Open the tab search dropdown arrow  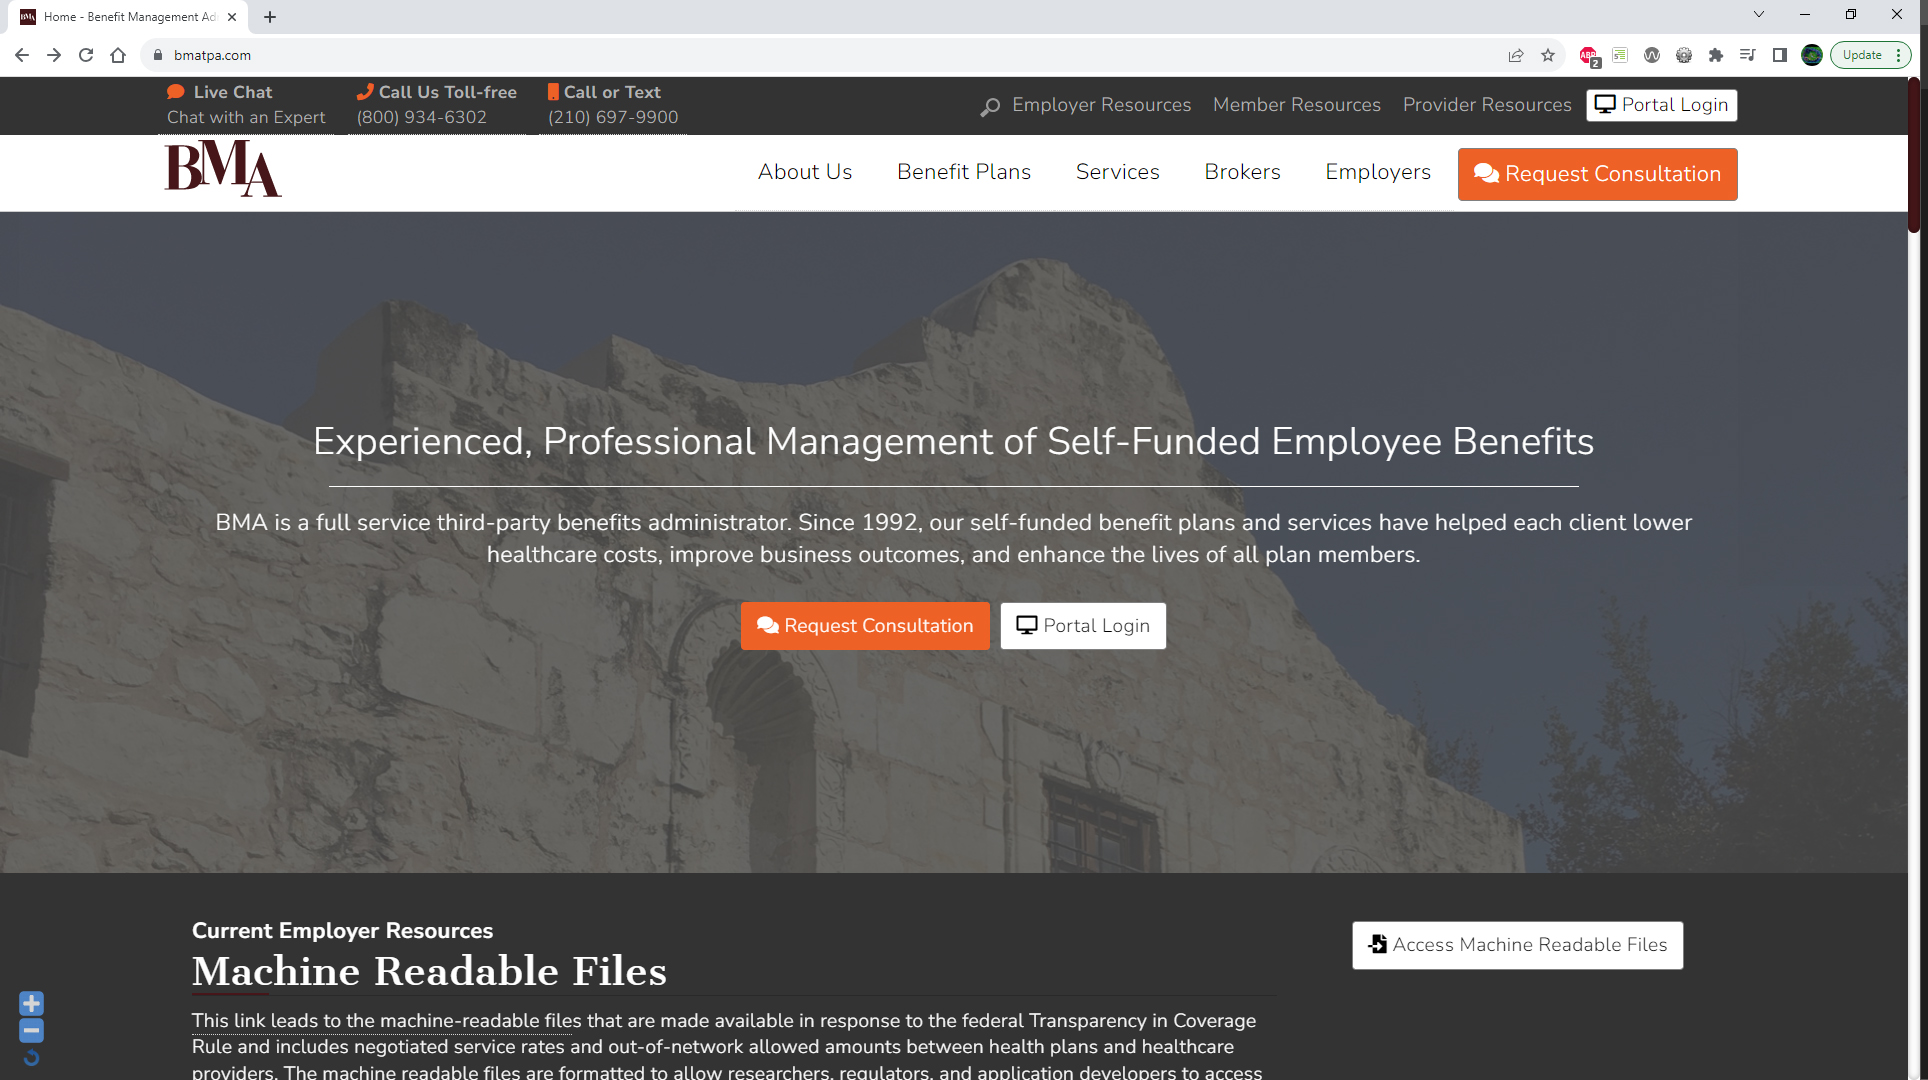(x=1759, y=14)
